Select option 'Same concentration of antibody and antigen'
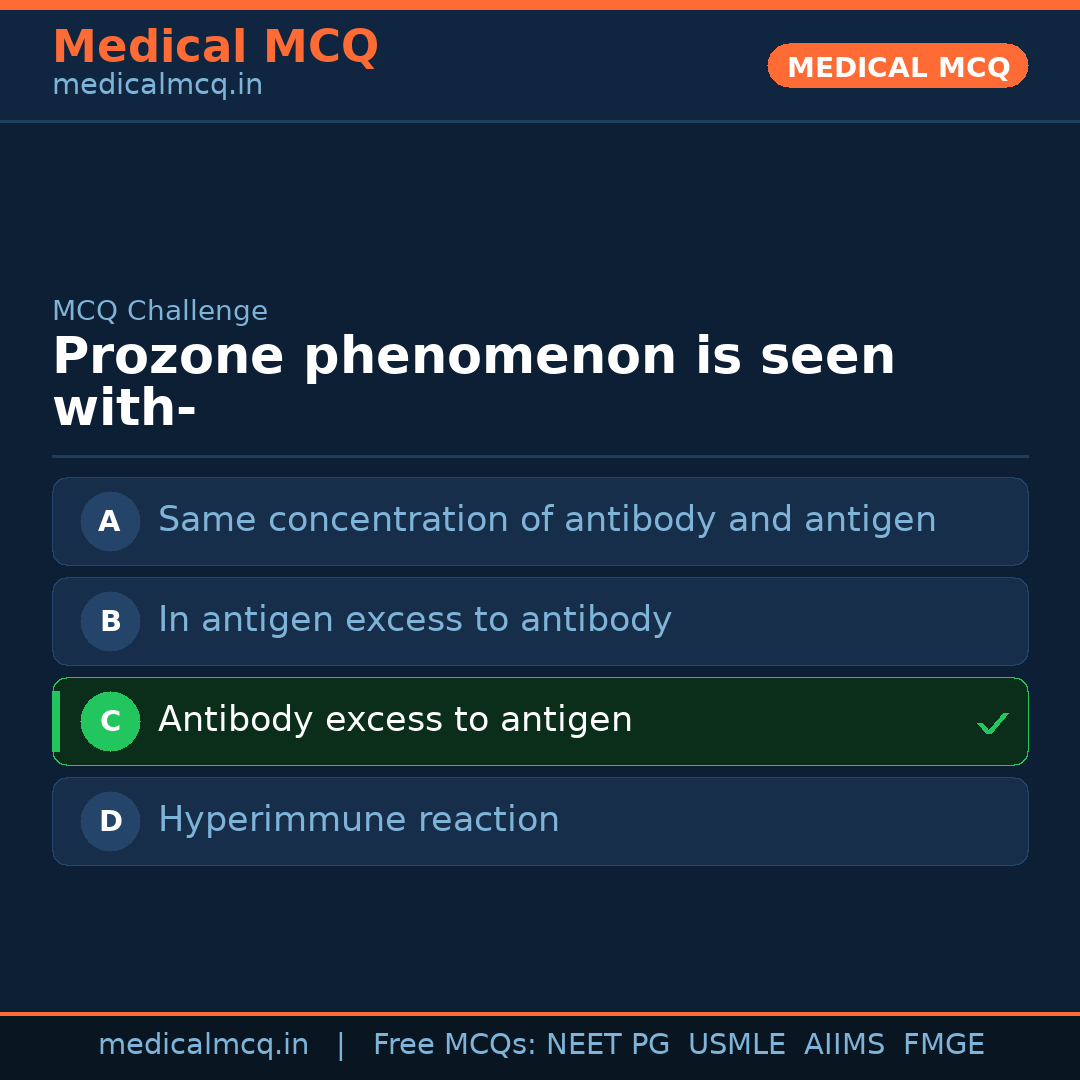1080x1080 pixels. click(x=547, y=520)
